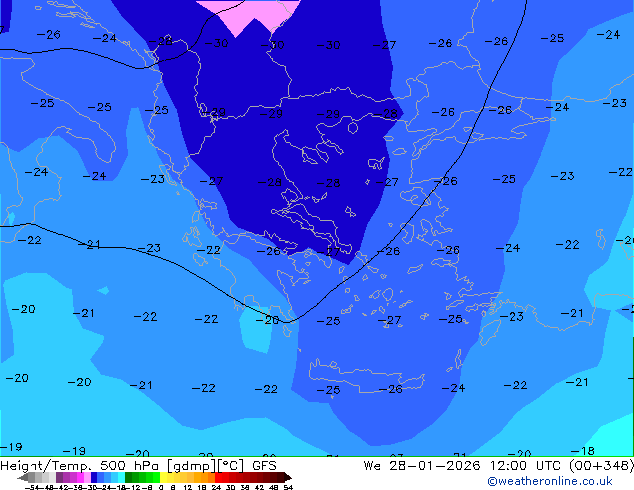Image resolution: width=634 pixels, height=490 pixels.
Task: Open the weatheronline.co.uk link
Action: click(550, 481)
